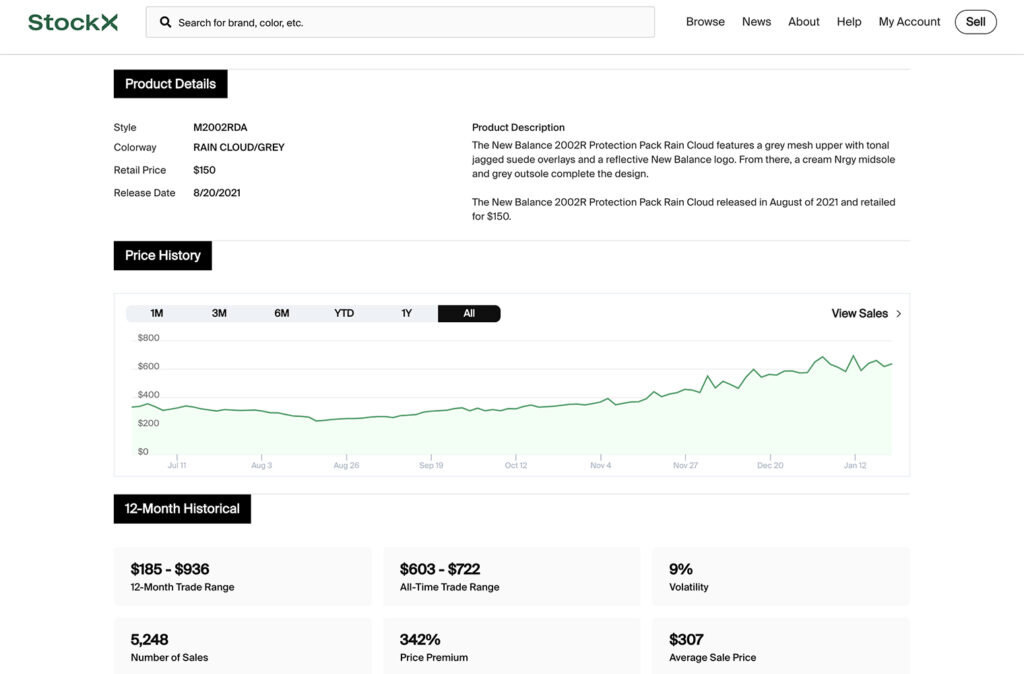The image size is (1024, 674).
Task: Click the Sep 19 chart axis marker
Action: 431,465
